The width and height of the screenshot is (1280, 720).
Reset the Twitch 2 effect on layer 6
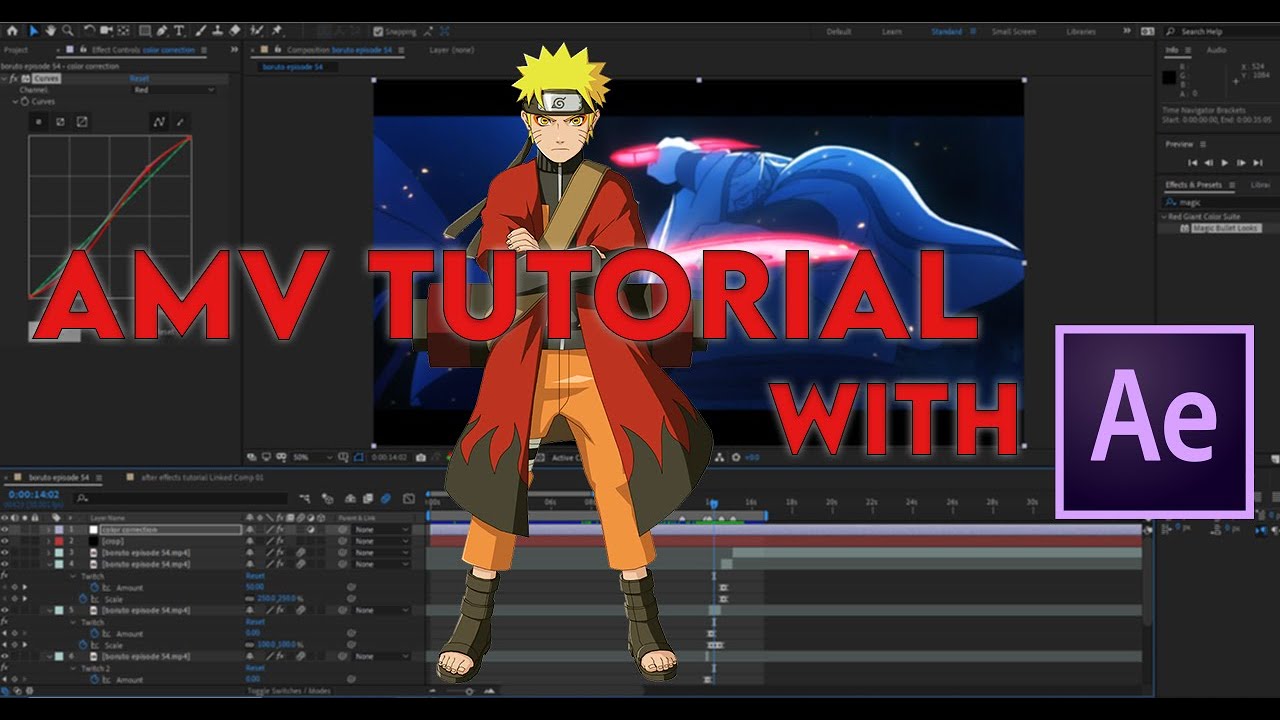[x=255, y=668]
